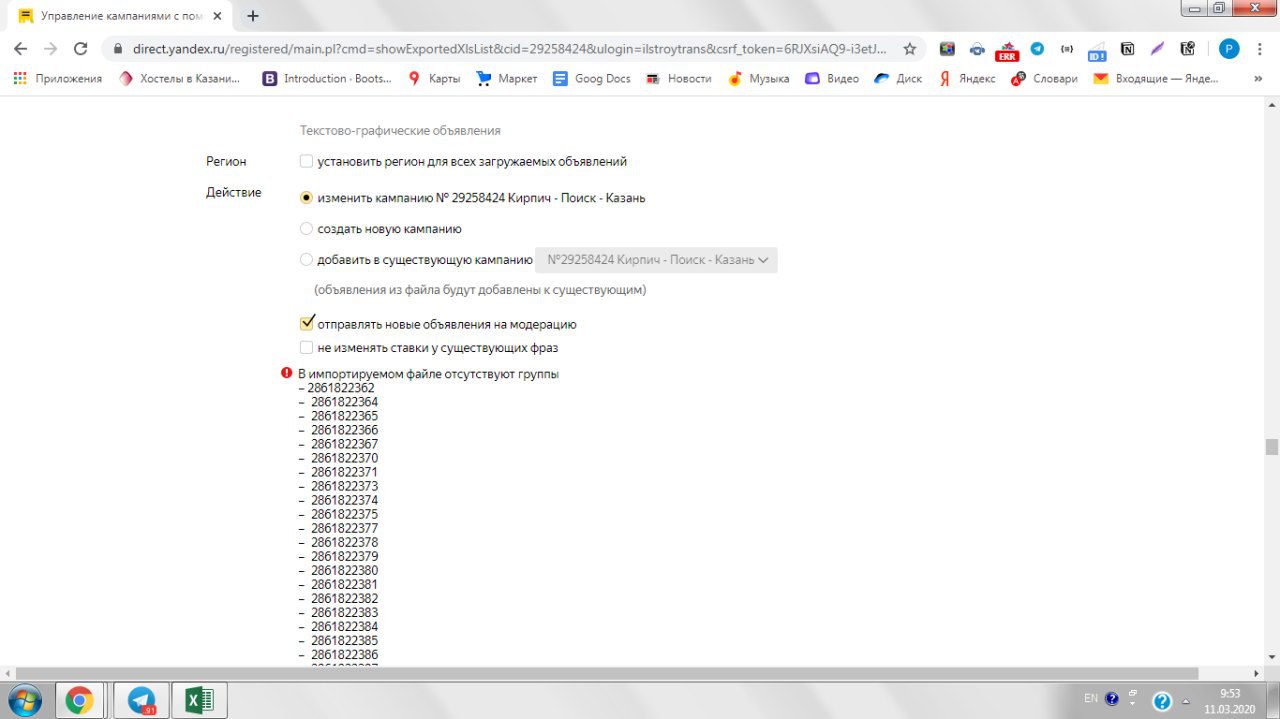
Task: Open the Диск bookmark
Action: [x=898, y=78]
